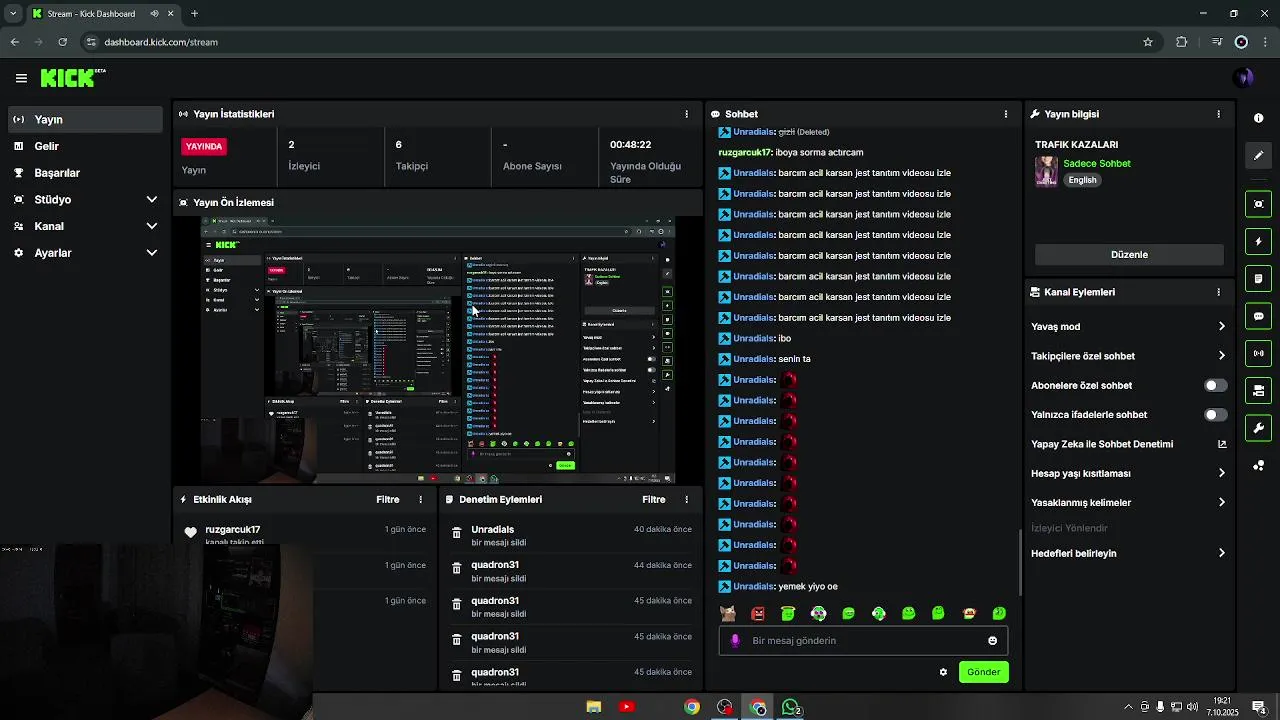Open Yayın bilgisi three-dot menu
1280x720 pixels.
(1218, 114)
